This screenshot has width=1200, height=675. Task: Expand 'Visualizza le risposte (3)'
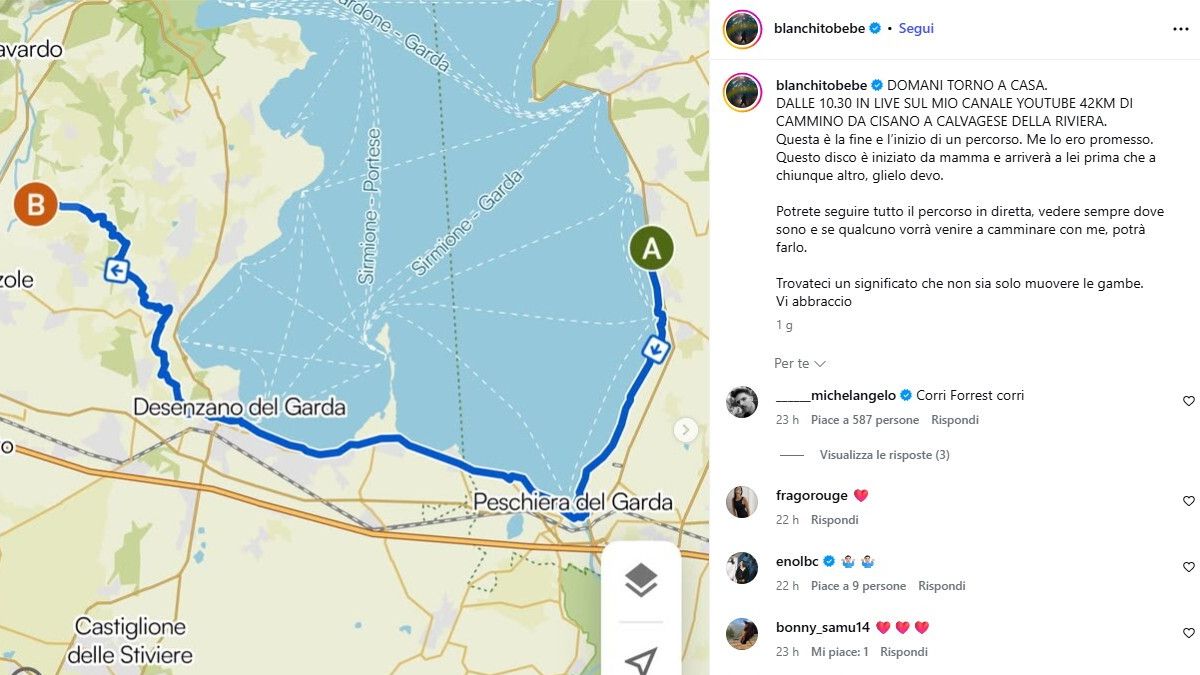pos(884,455)
